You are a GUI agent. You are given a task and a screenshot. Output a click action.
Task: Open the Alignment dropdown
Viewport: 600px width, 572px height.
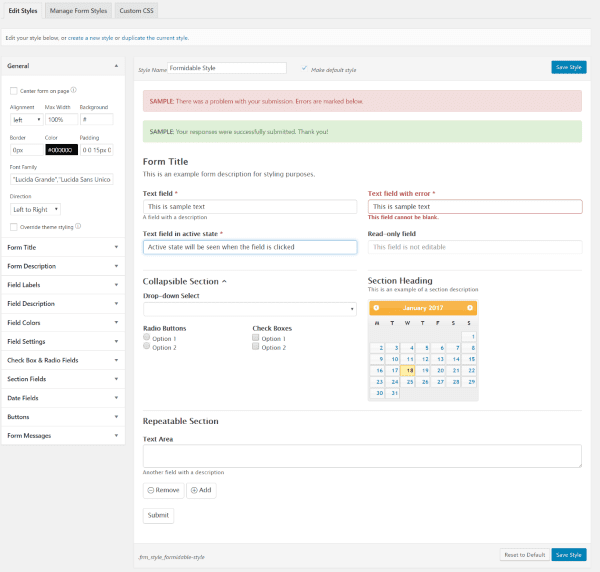pos(25,119)
